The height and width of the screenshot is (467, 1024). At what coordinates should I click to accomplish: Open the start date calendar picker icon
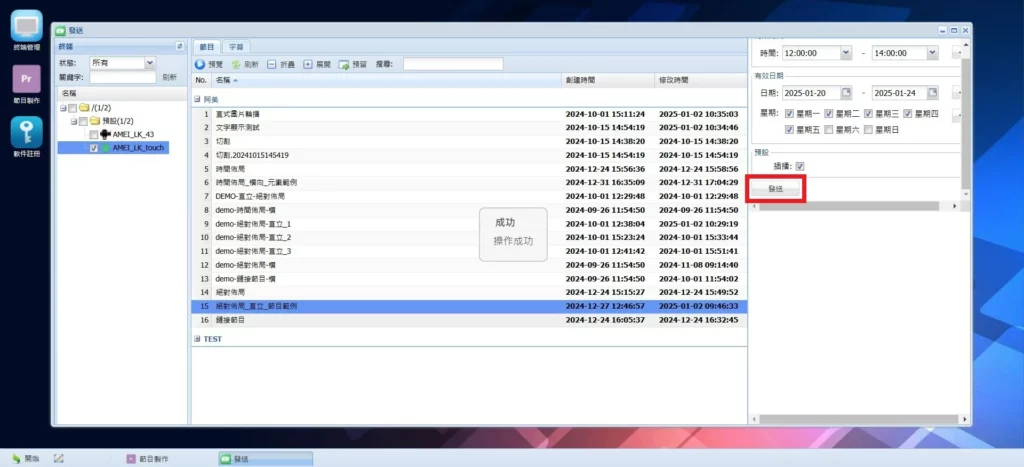coord(846,93)
